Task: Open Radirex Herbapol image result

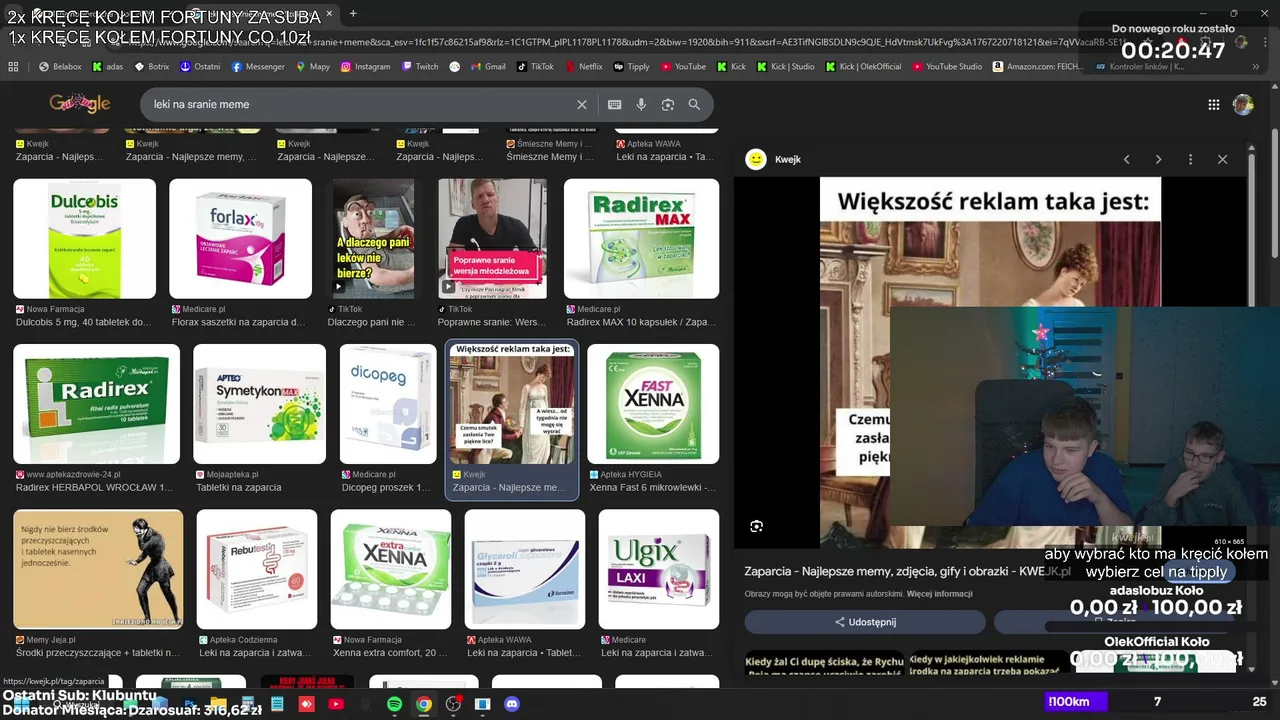Action: [96, 404]
